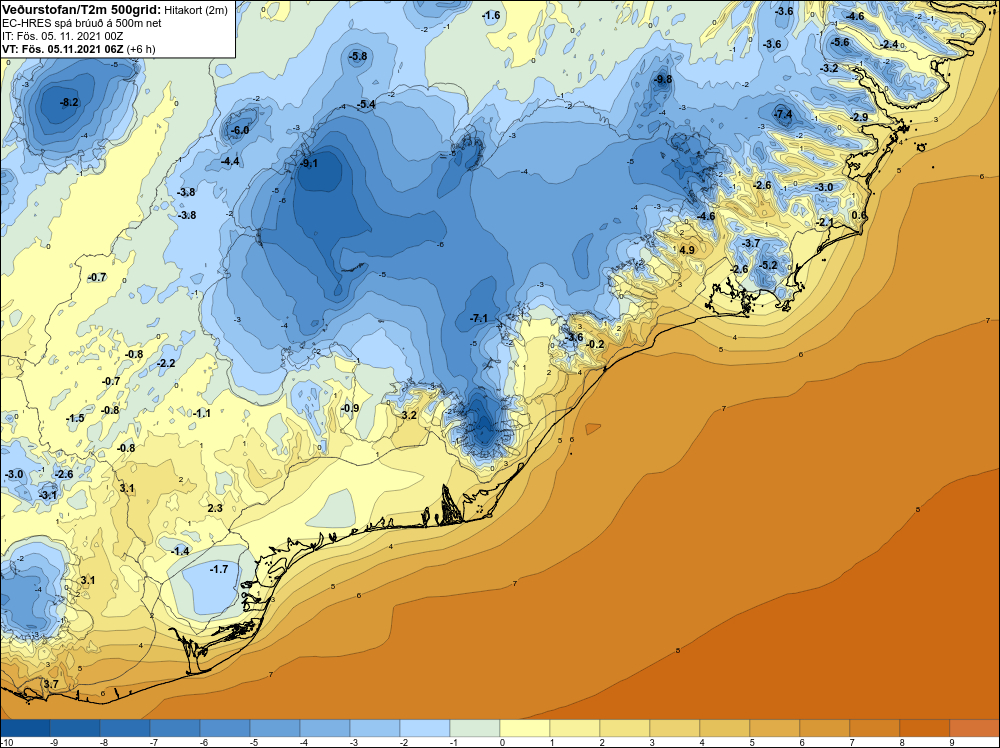The width and height of the screenshot is (1000, 748).
Task: Click the -7.4 temperature value
Action: (x=783, y=114)
